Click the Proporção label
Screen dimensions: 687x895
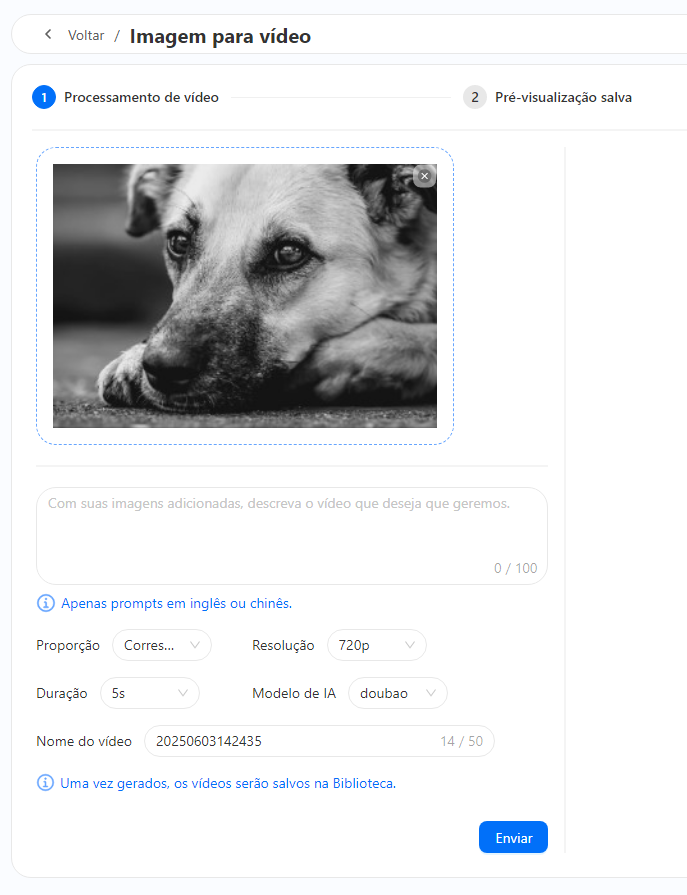[68, 646]
